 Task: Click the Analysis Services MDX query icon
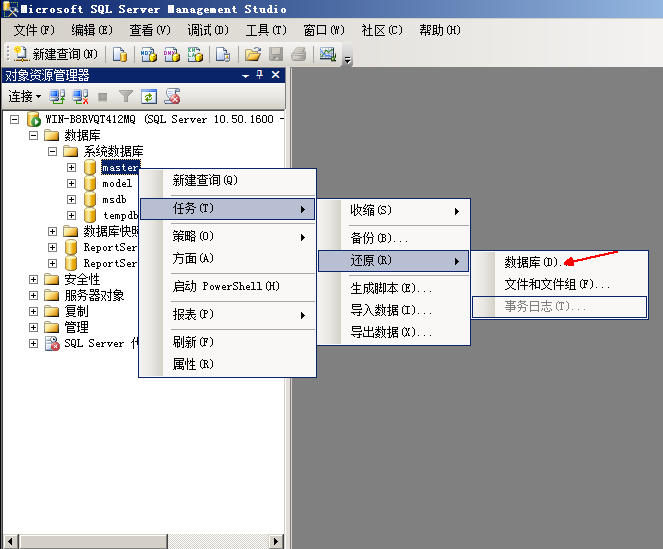click(x=148, y=54)
